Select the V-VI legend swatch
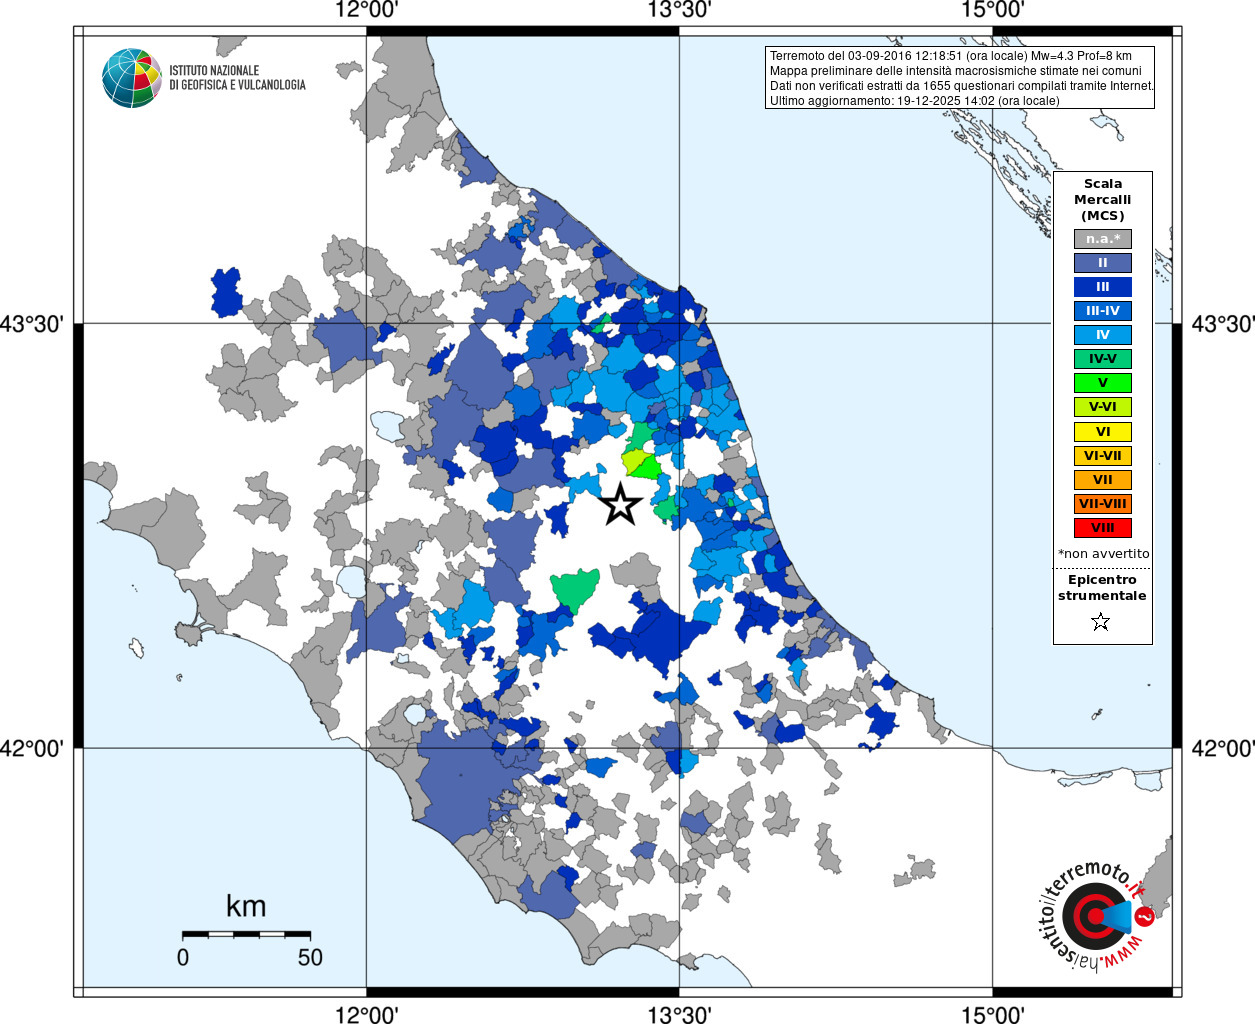1255x1024 pixels. point(1103,407)
